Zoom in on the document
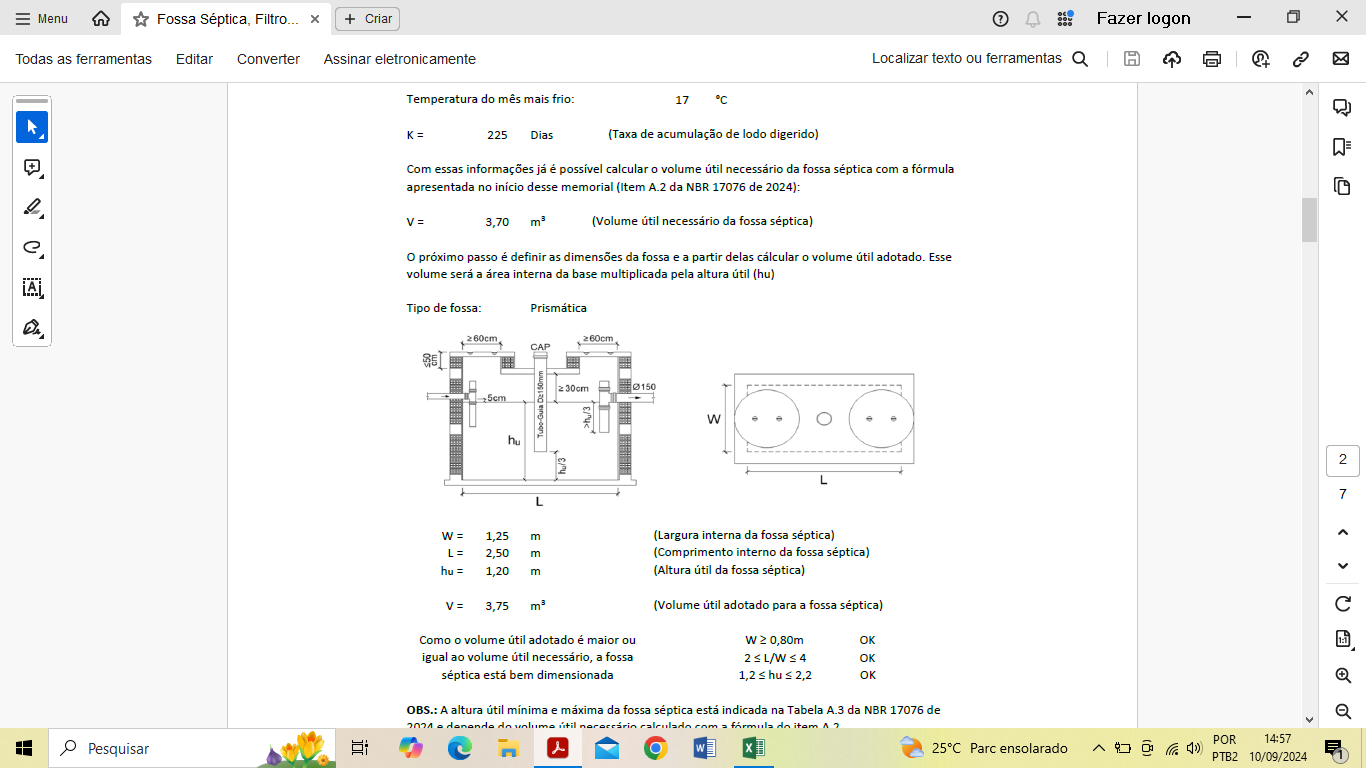Screen dimensions: 1366x768 pyautogui.click(x=1343, y=676)
